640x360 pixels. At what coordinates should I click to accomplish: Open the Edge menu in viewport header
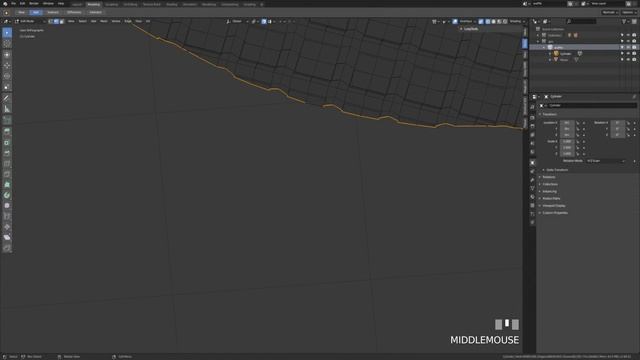pos(128,21)
